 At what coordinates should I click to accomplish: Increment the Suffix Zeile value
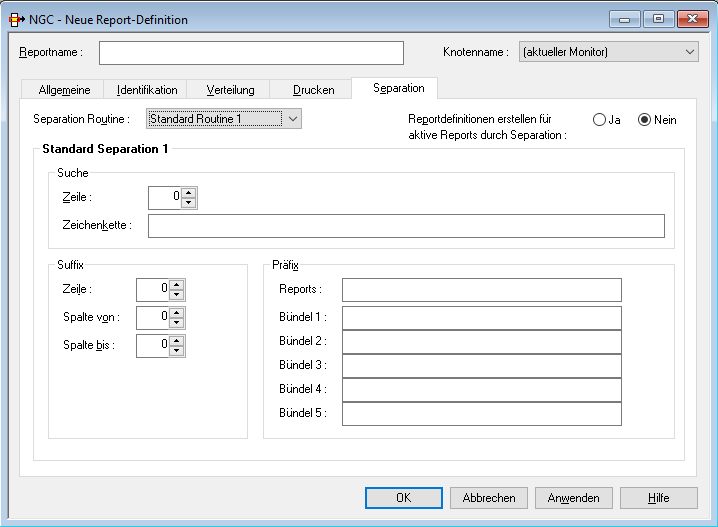[x=177, y=284]
